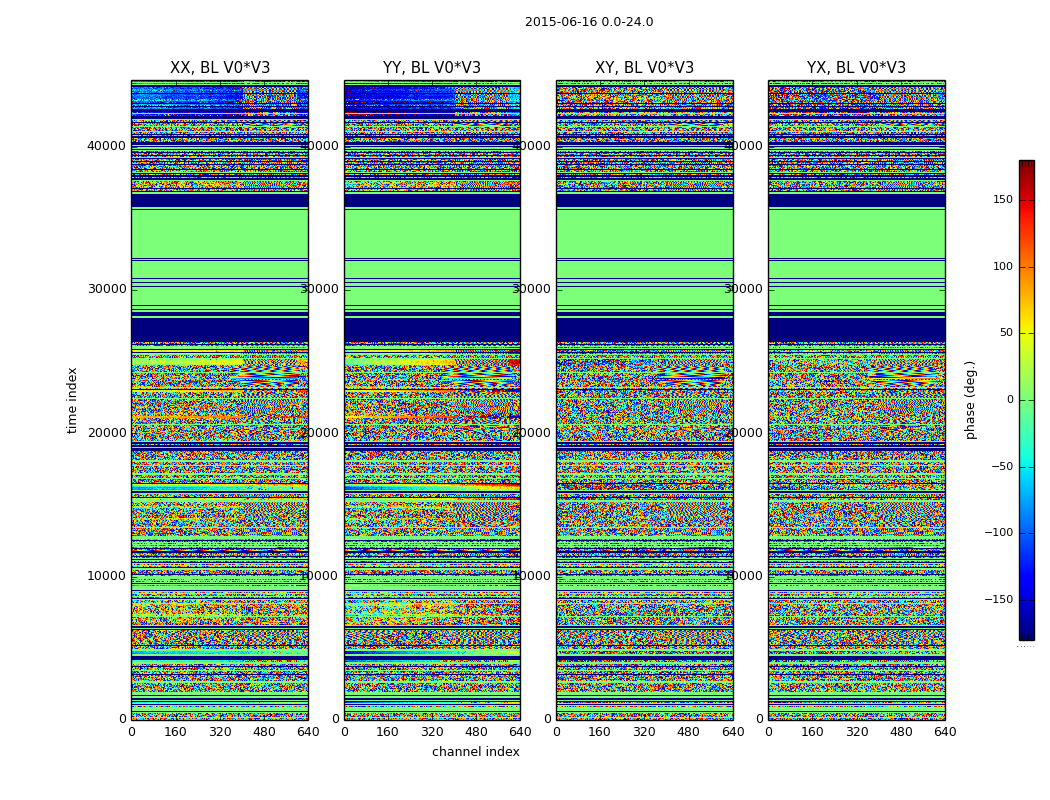Screen dimensions: 1050x800
Task: Click the YY panel phase heatmap
Action: point(432,400)
